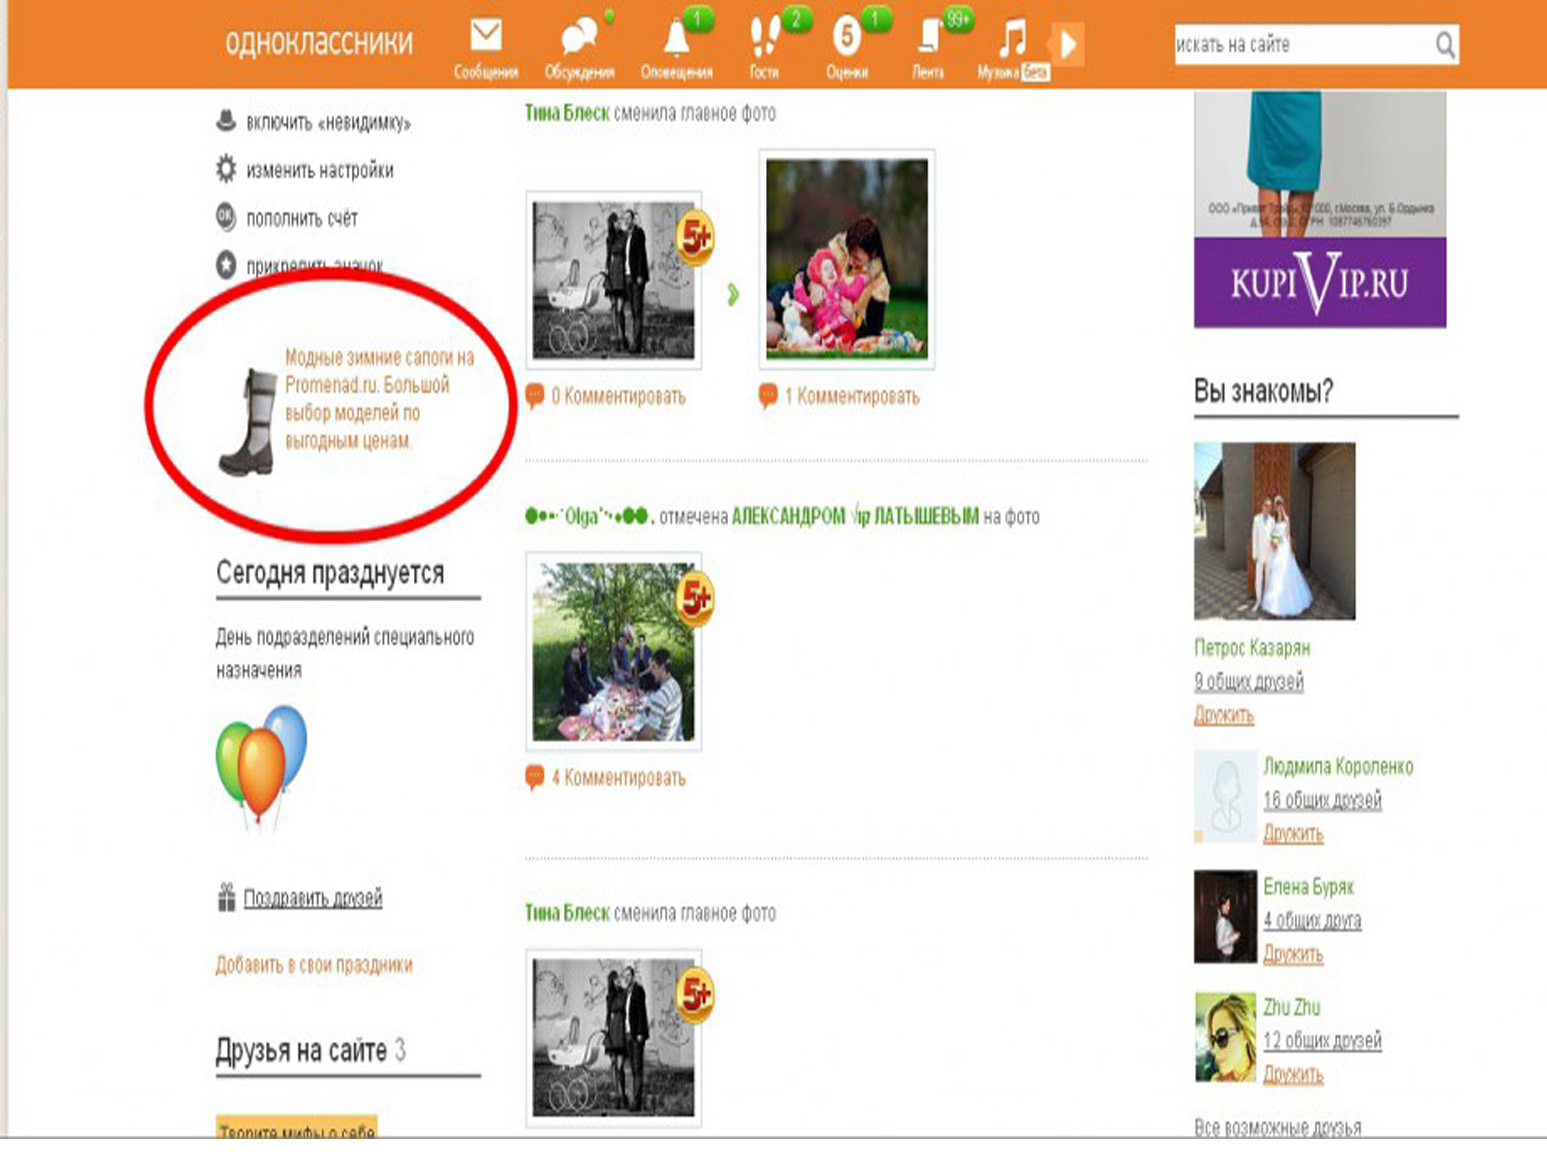
Task: Click 4 Комментировать under picnic photo
Action: 617,778
